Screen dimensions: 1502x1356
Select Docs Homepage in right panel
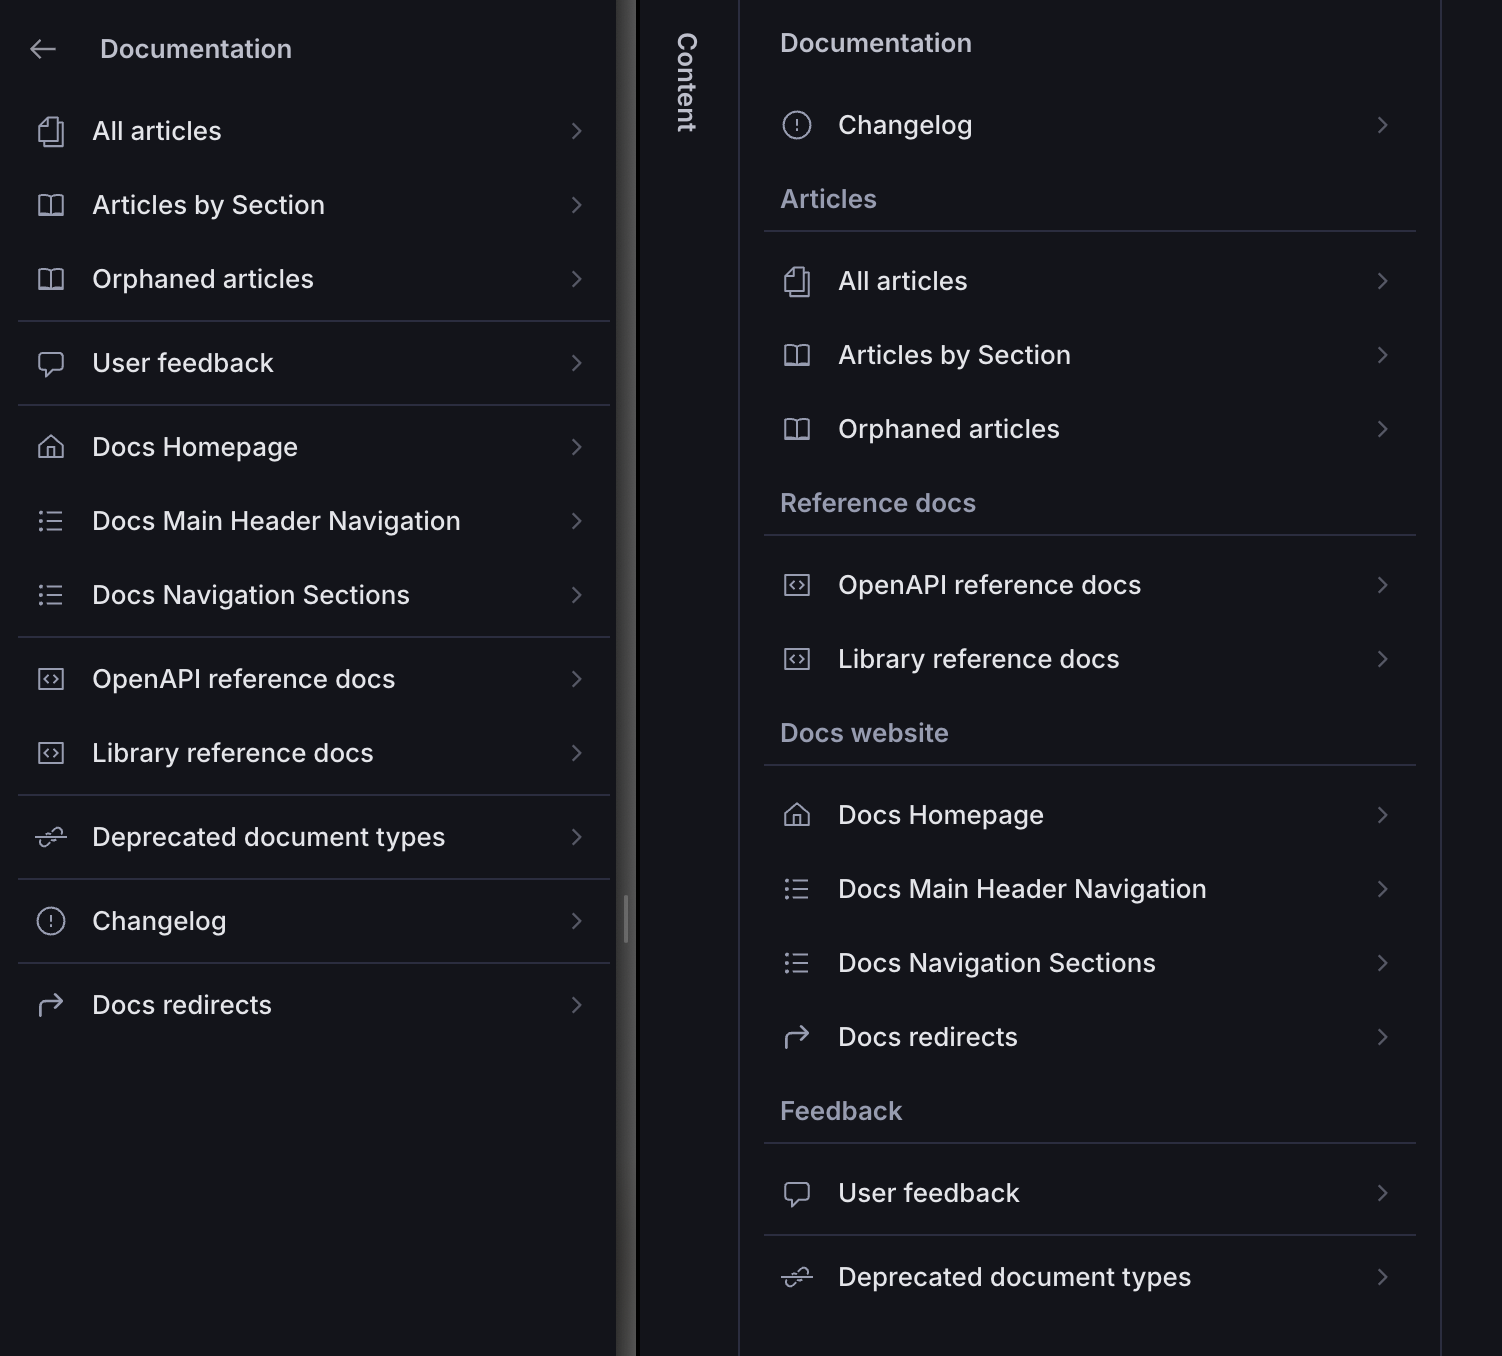tap(940, 815)
